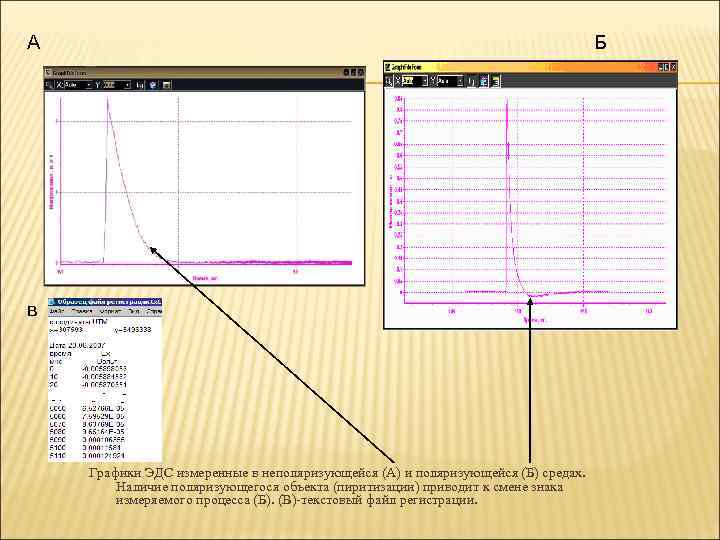Open the Вид menu in the Notepad window
The height and width of the screenshot is (540, 720).
point(134,311)
